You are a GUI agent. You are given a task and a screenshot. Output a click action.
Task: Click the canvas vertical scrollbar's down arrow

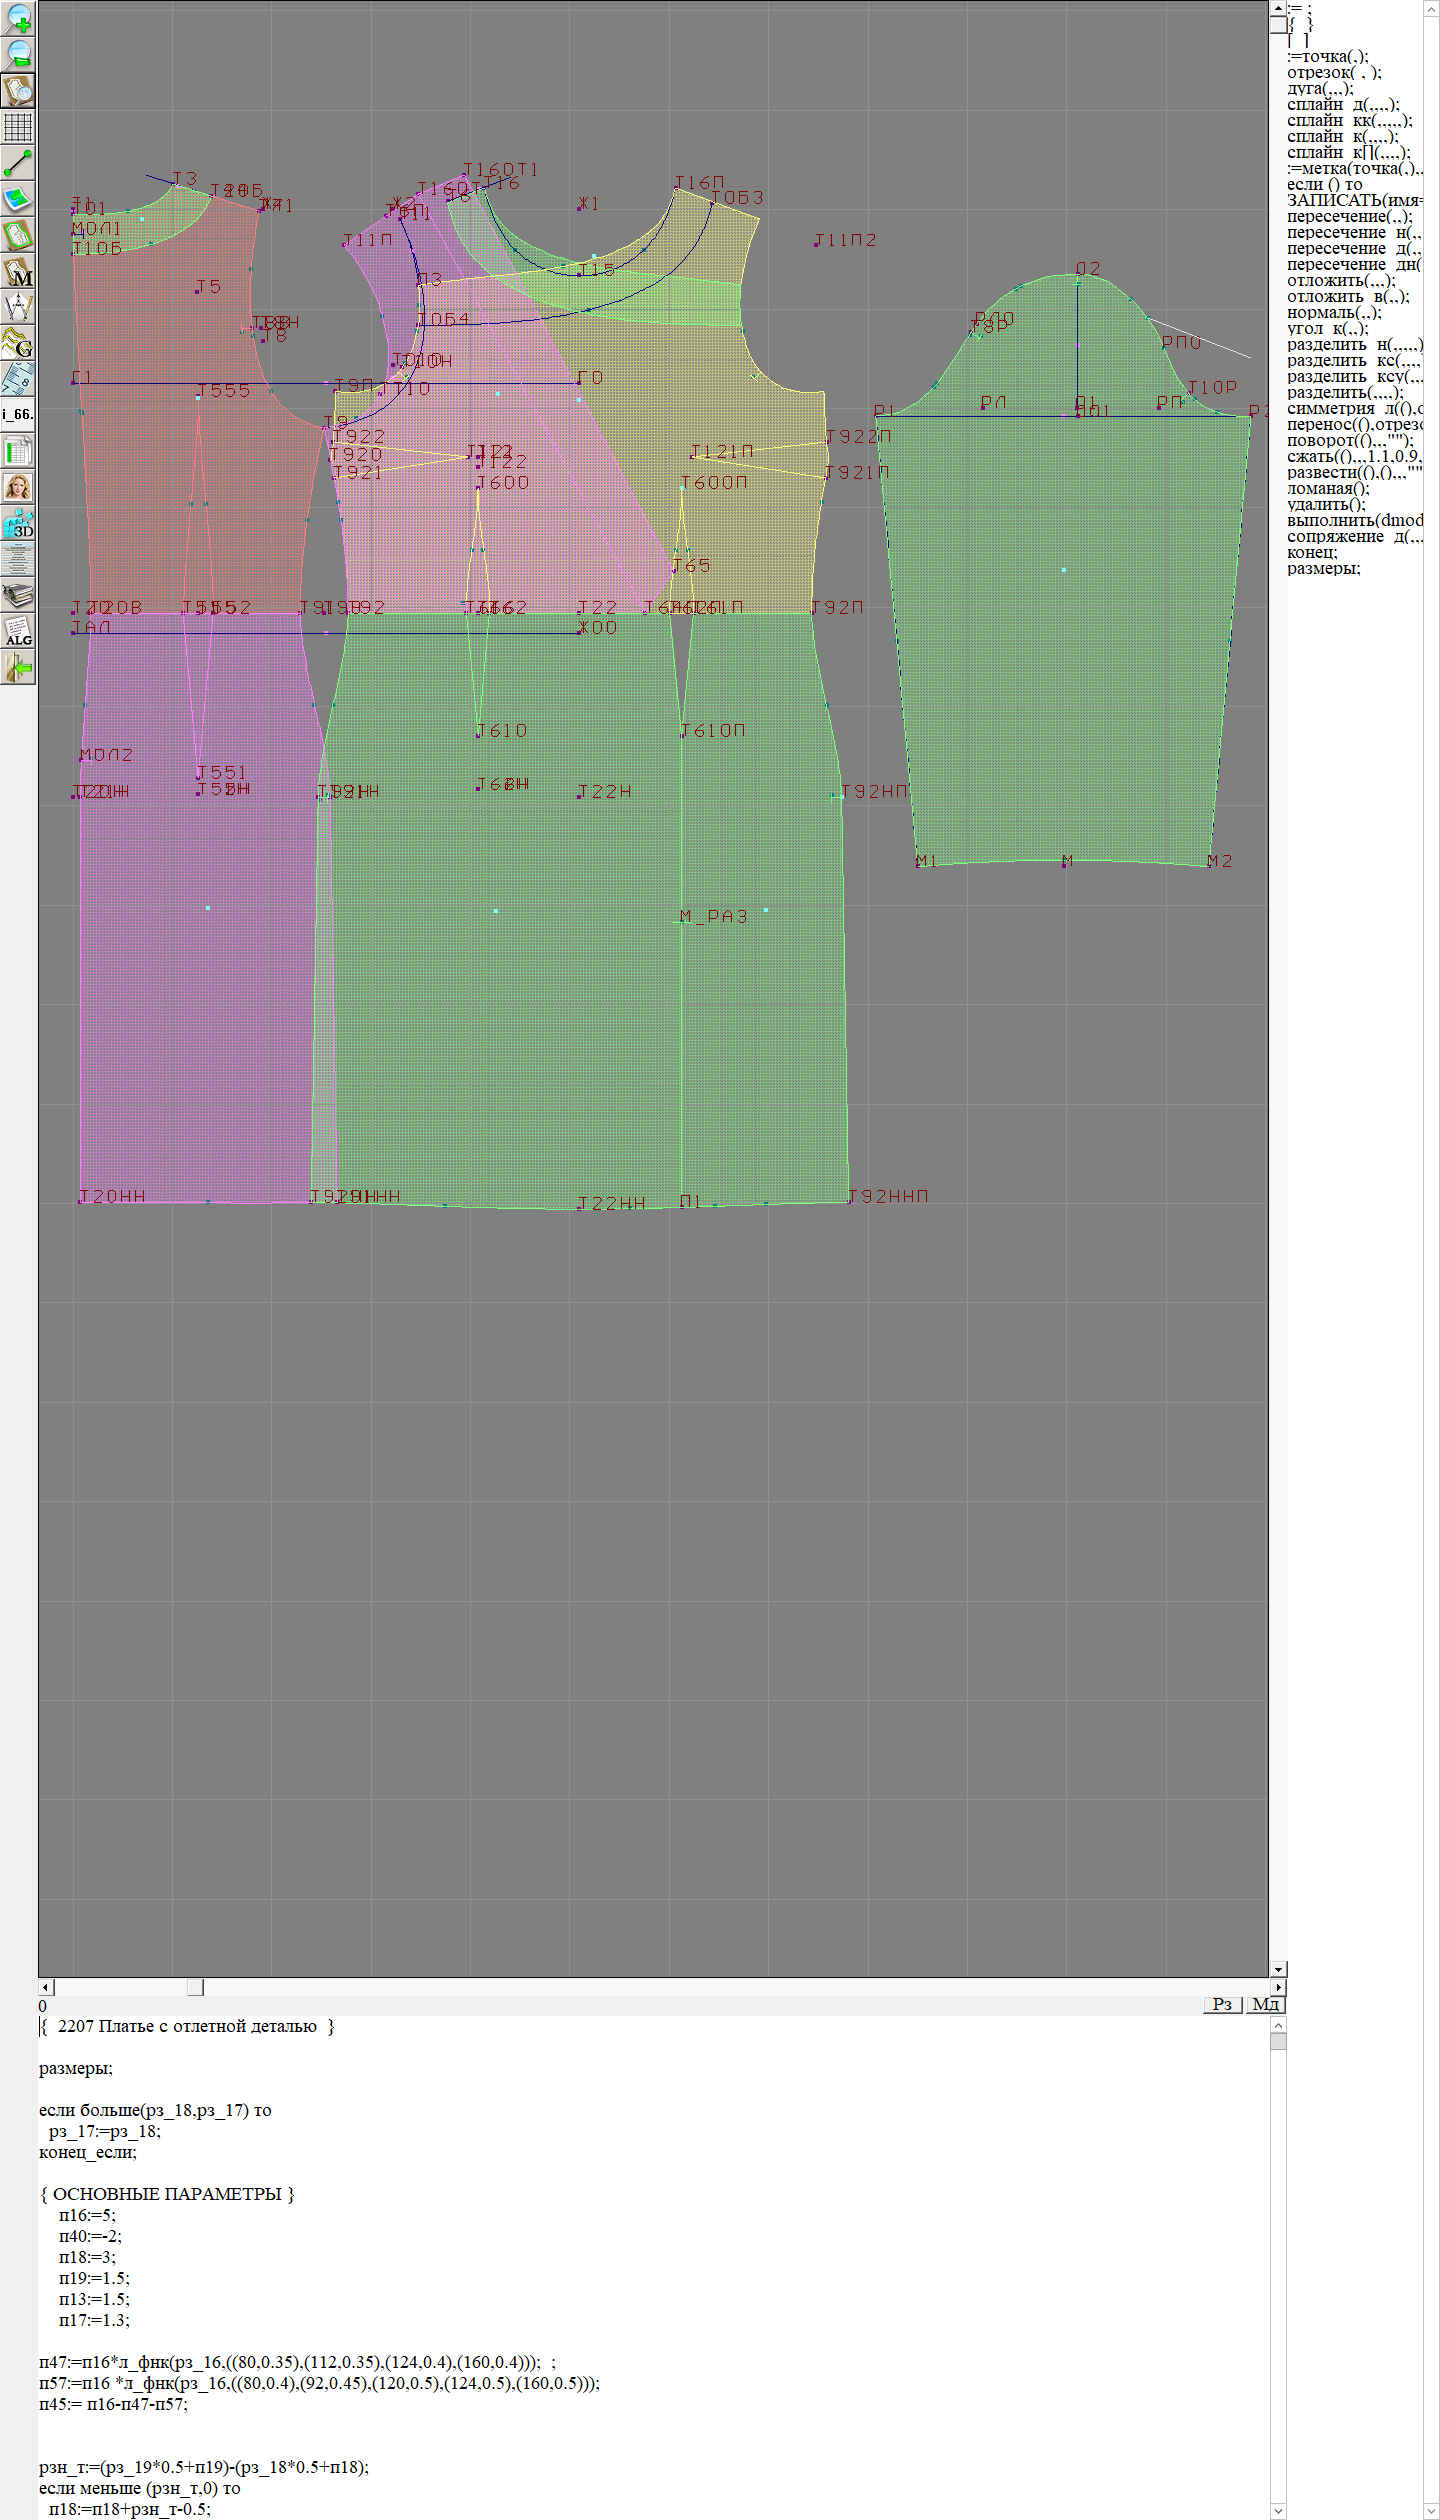1278,1969
